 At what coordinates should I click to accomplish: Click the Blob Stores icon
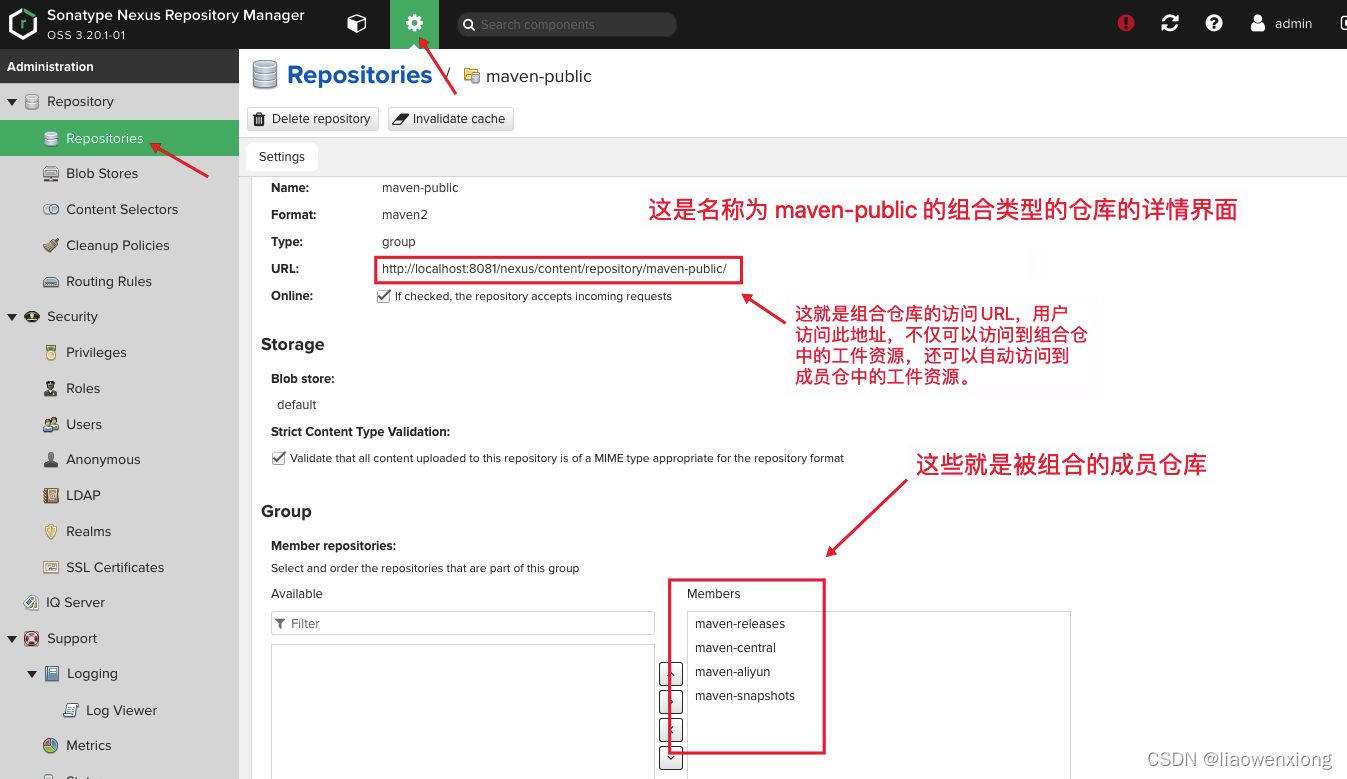tap(51, 174)
